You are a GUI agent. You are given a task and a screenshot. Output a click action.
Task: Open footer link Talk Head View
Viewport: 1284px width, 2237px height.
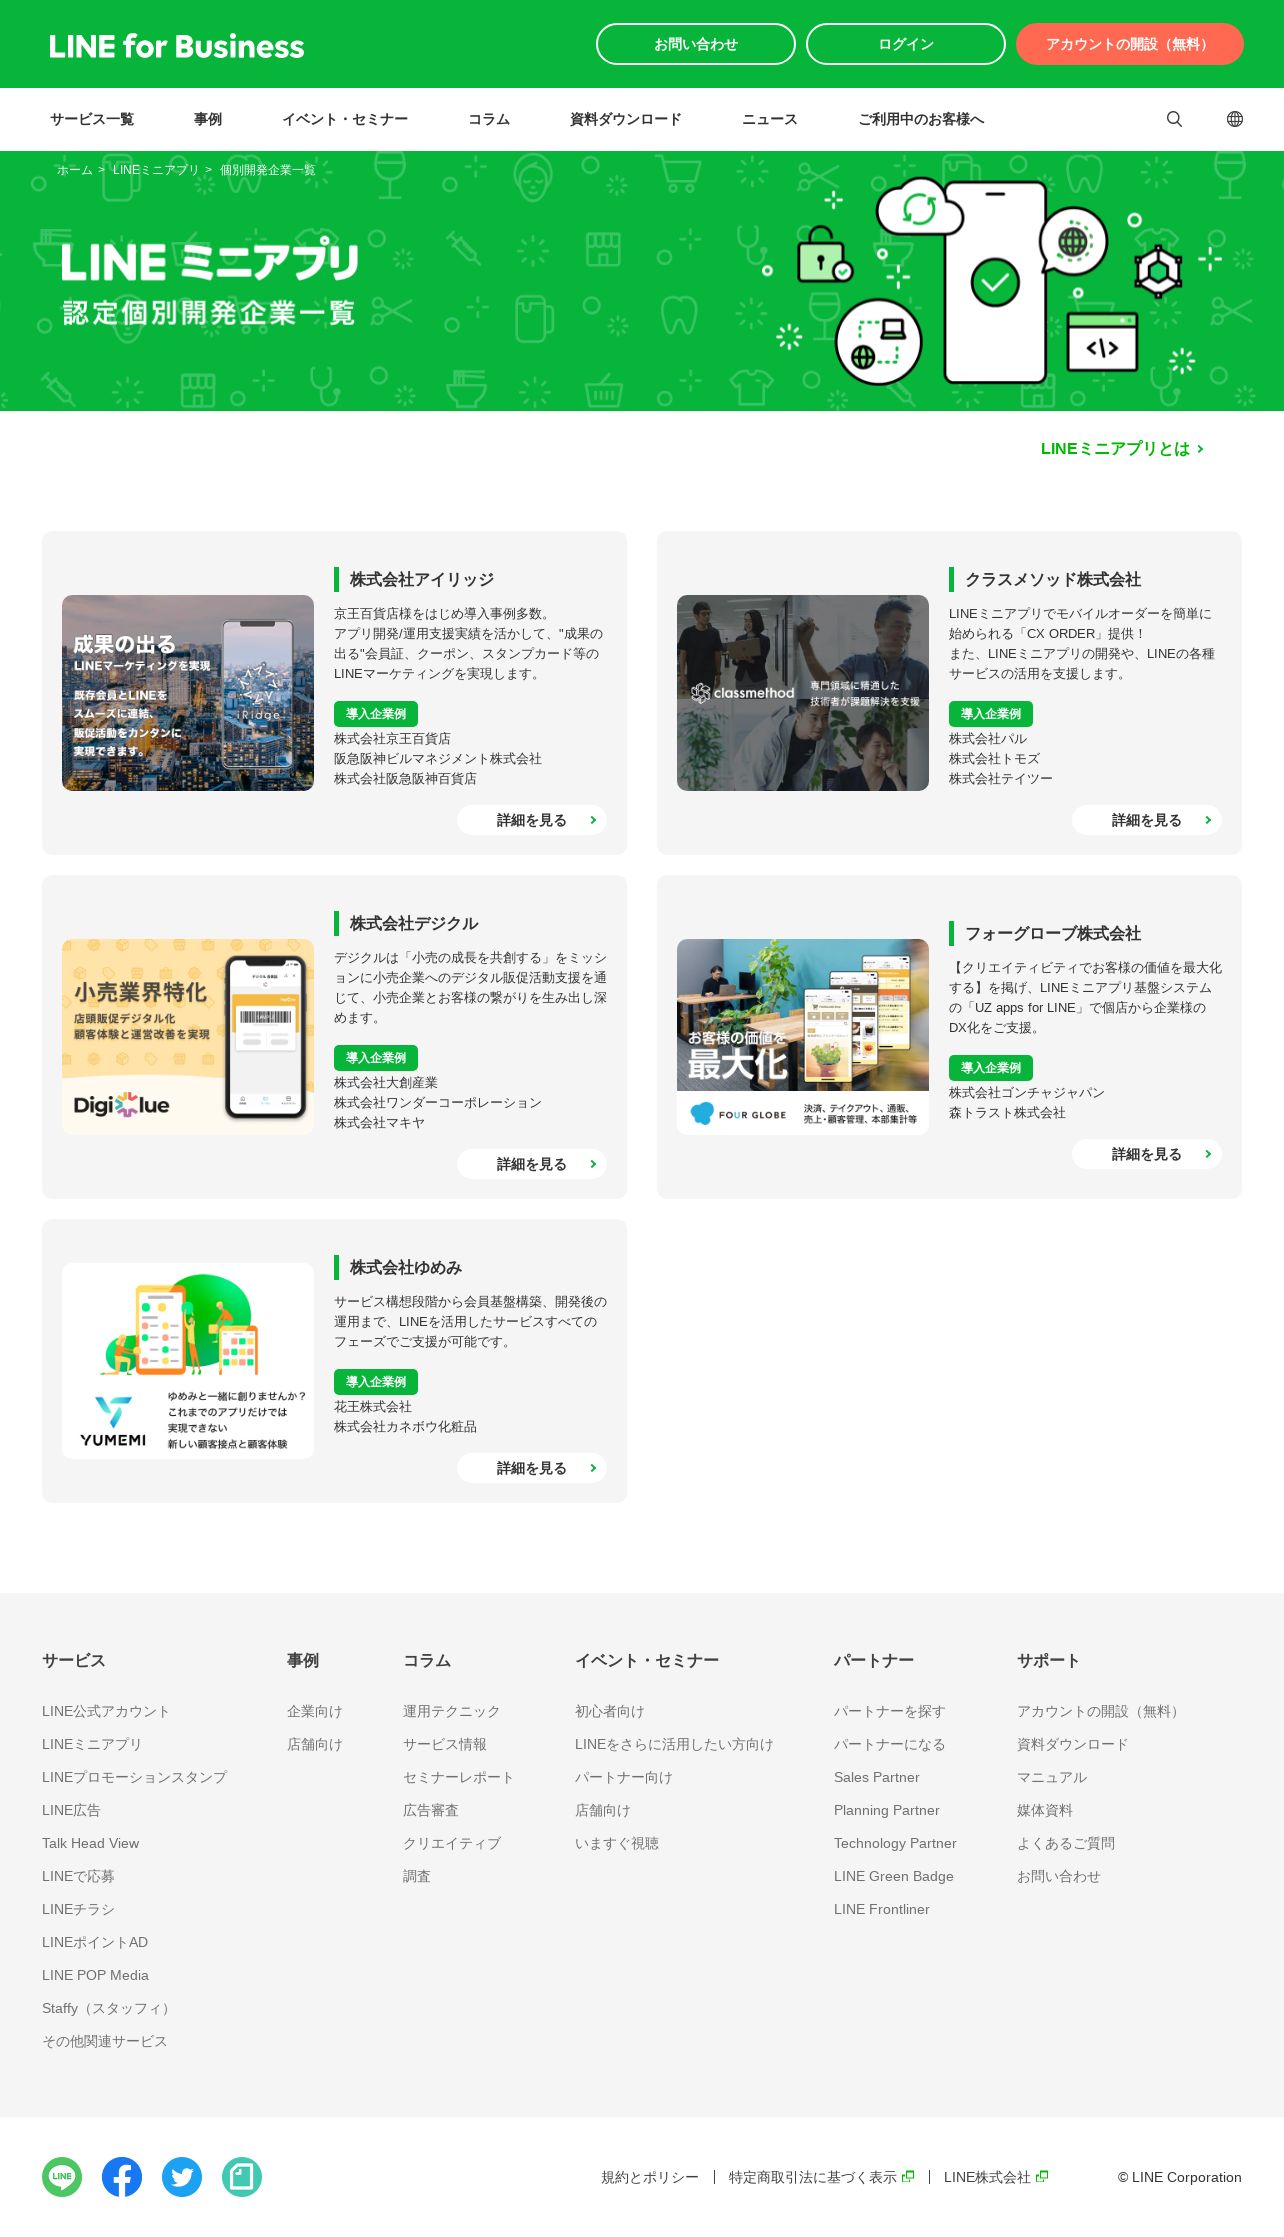pos(90,1843)
